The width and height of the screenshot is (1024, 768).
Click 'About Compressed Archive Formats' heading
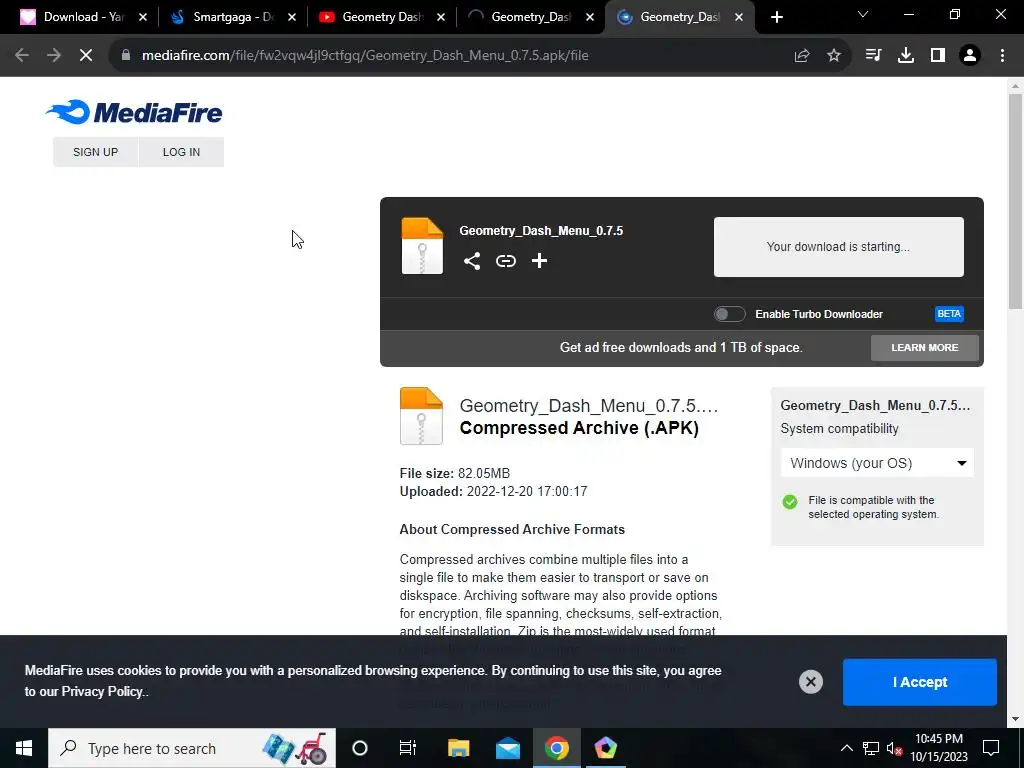512,530
